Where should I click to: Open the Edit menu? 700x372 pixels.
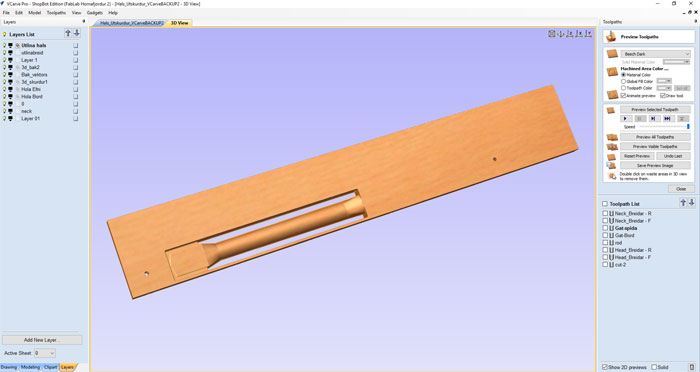point(19,13)
